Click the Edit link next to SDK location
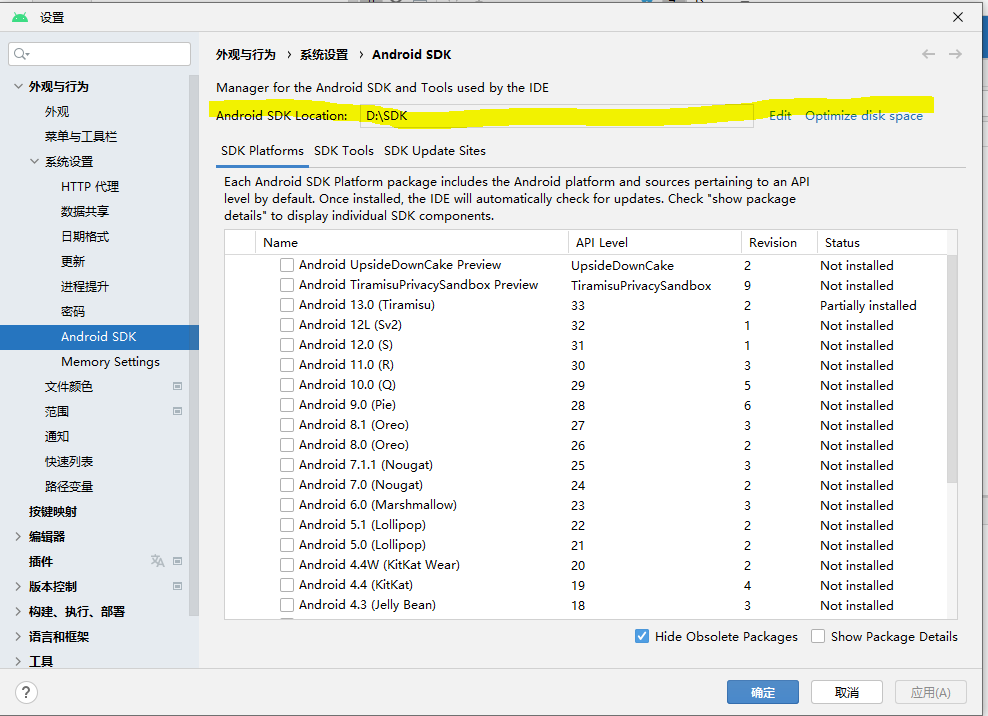The width and height of the screenshot is (988, 716). (x=779, y=115)
